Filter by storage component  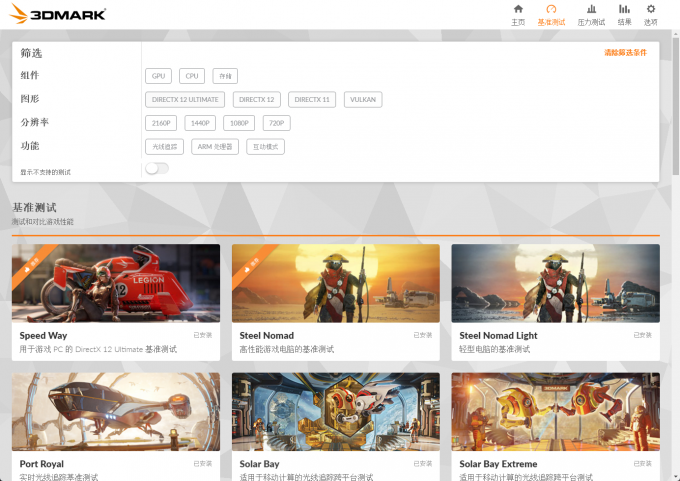coord(225,76)
